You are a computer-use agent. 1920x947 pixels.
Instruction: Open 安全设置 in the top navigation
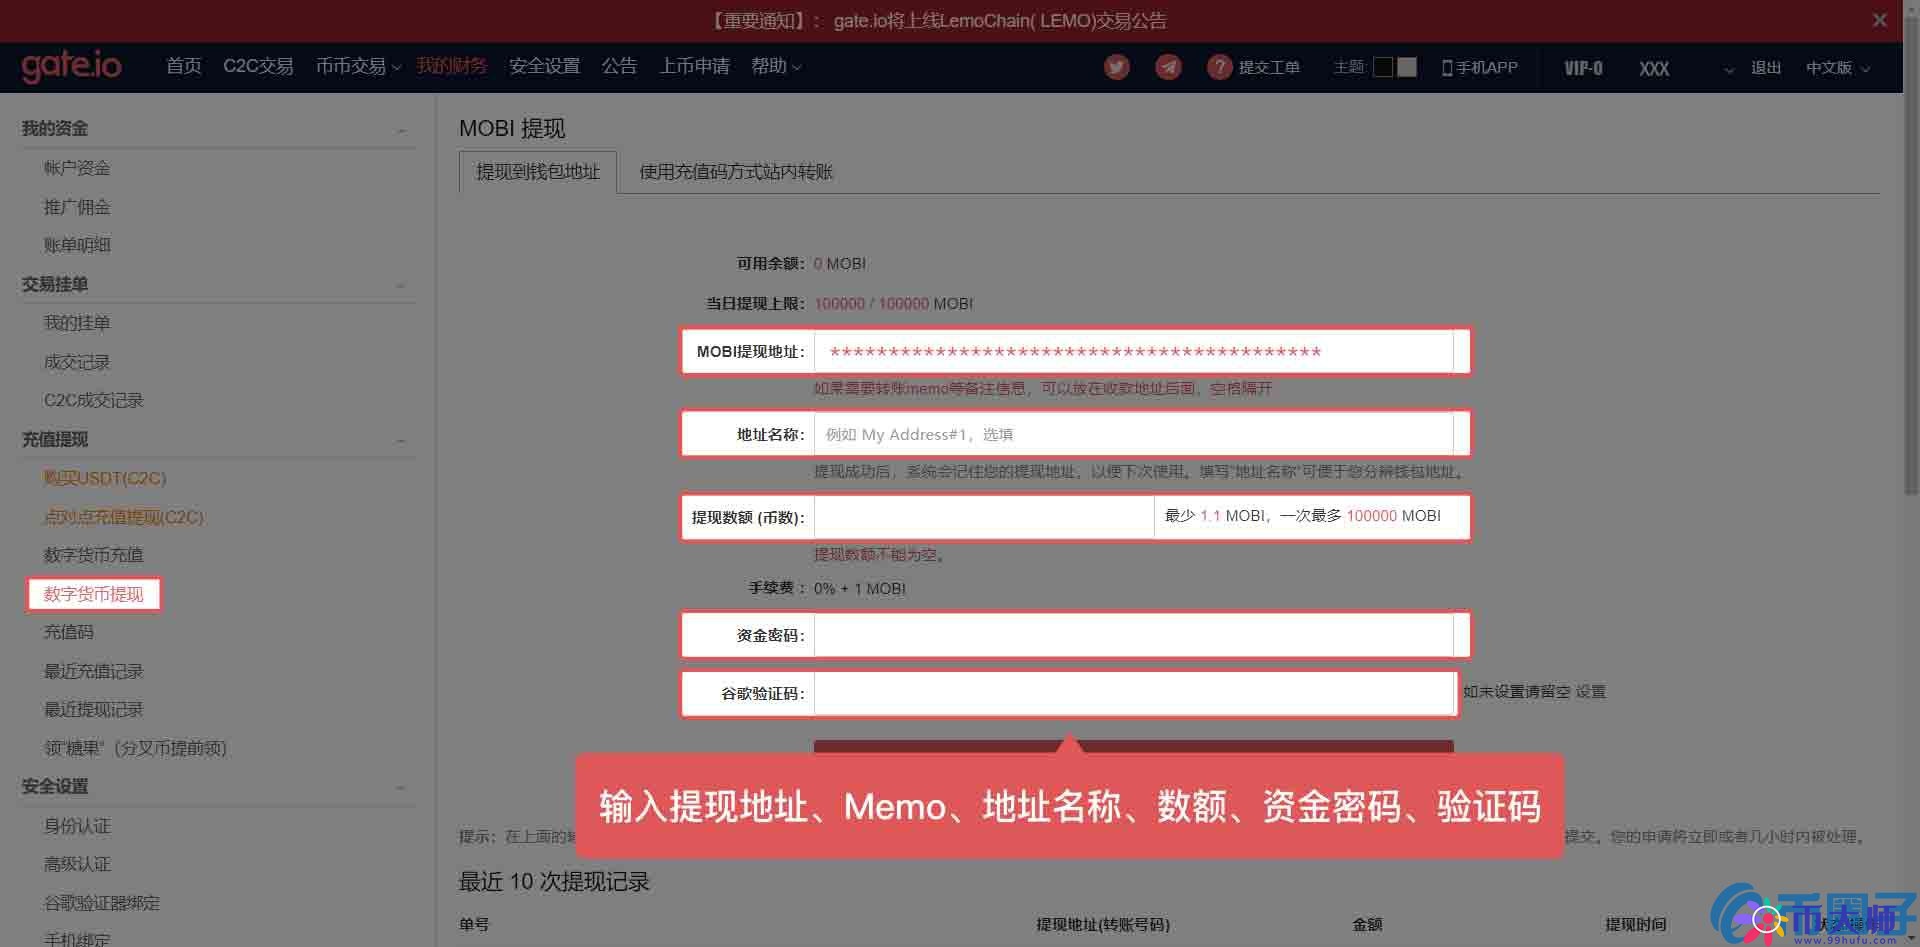(x=544, y=66)
